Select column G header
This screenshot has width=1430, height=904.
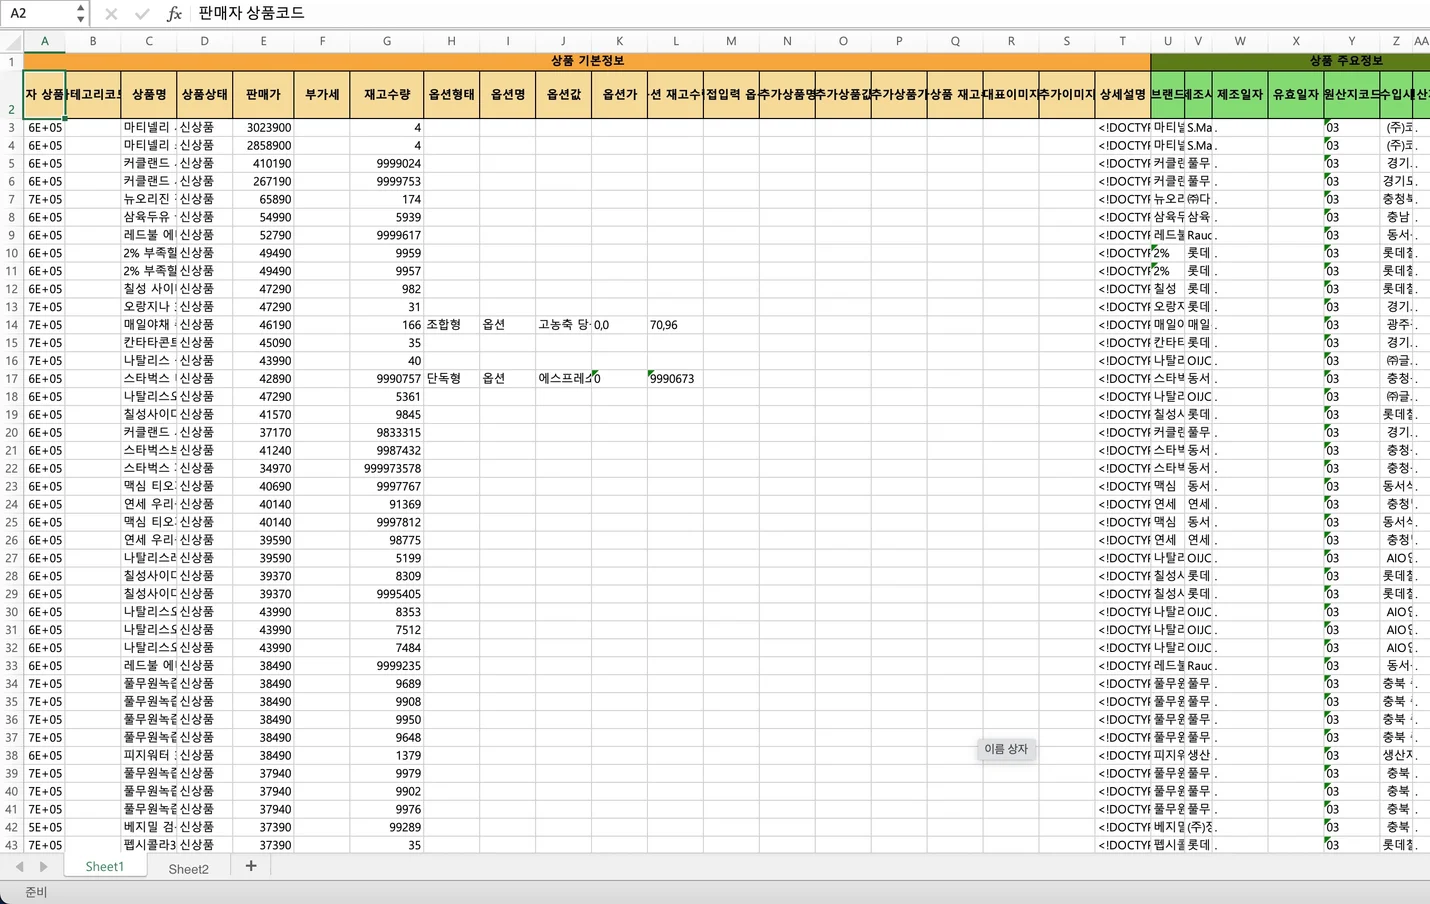(x=386, y=41)
